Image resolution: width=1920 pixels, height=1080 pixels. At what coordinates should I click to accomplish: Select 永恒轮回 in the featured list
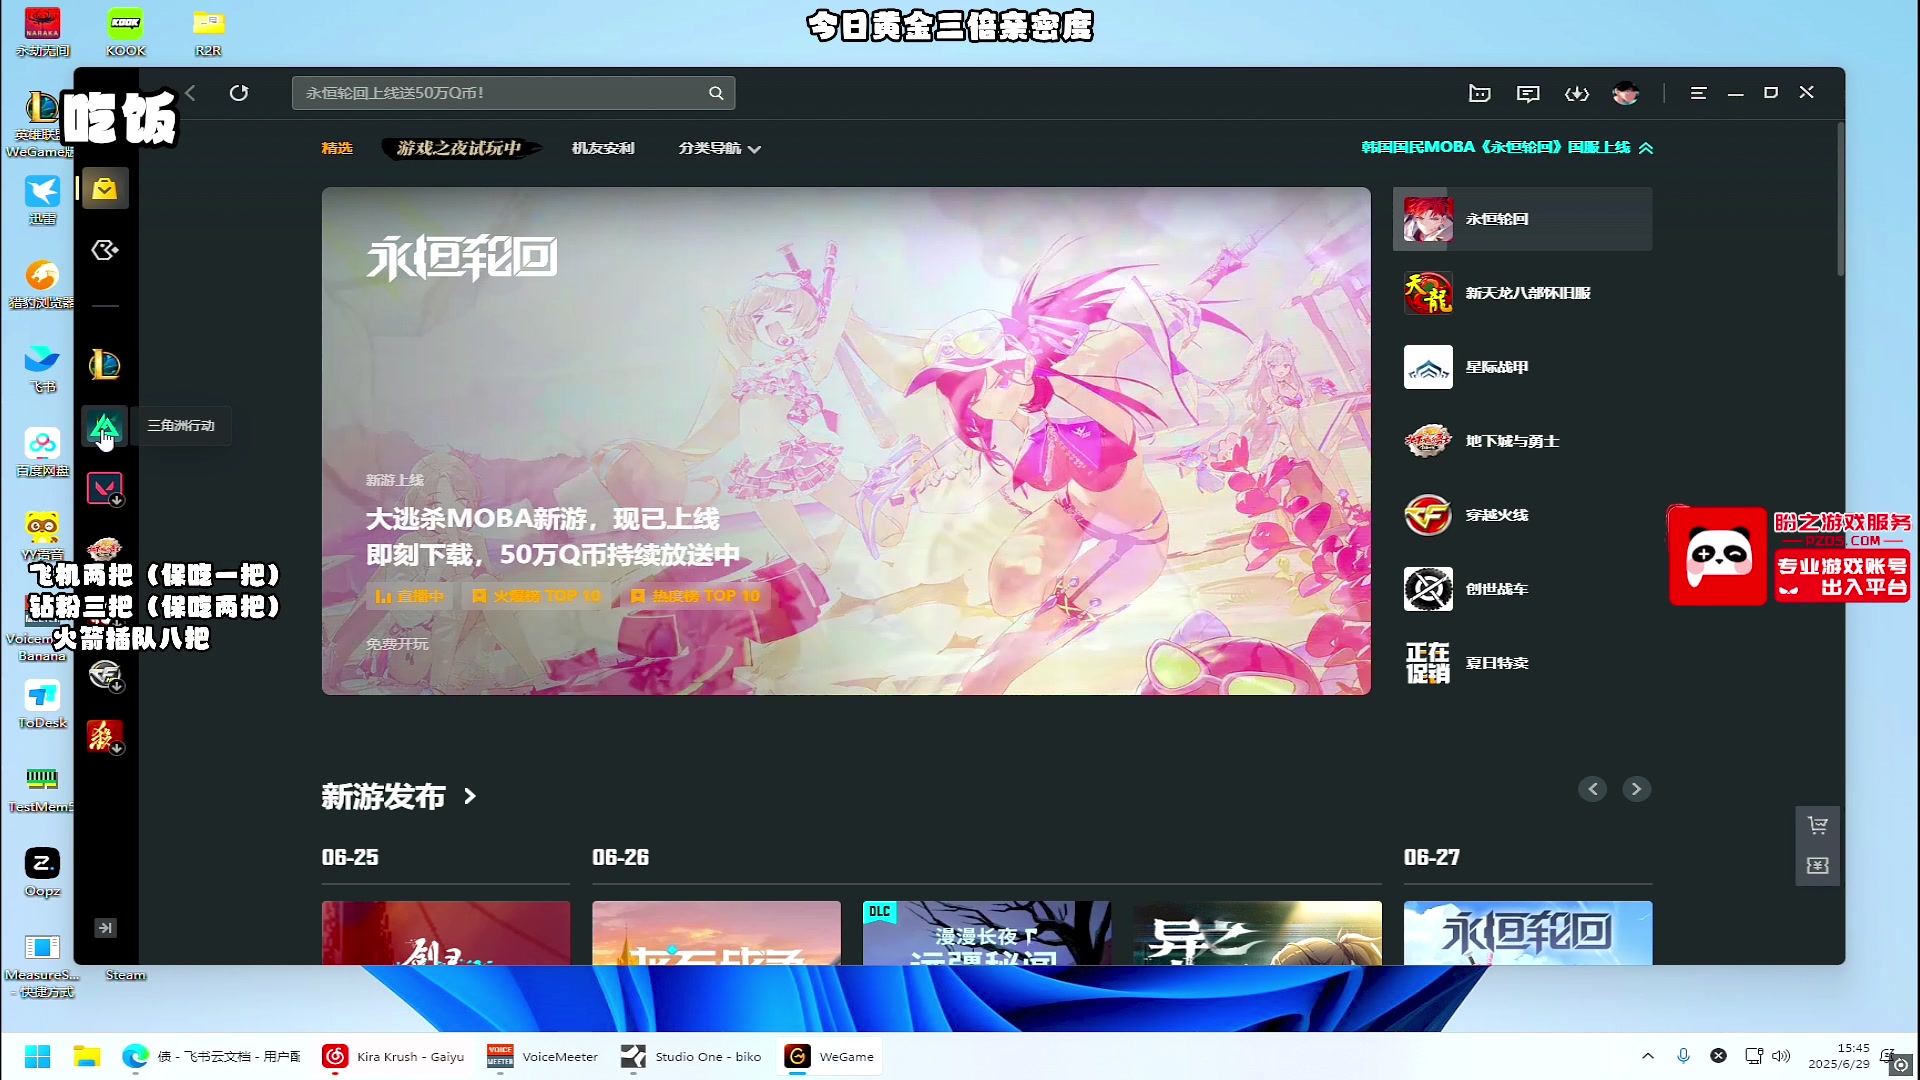tap(1523, 219)
